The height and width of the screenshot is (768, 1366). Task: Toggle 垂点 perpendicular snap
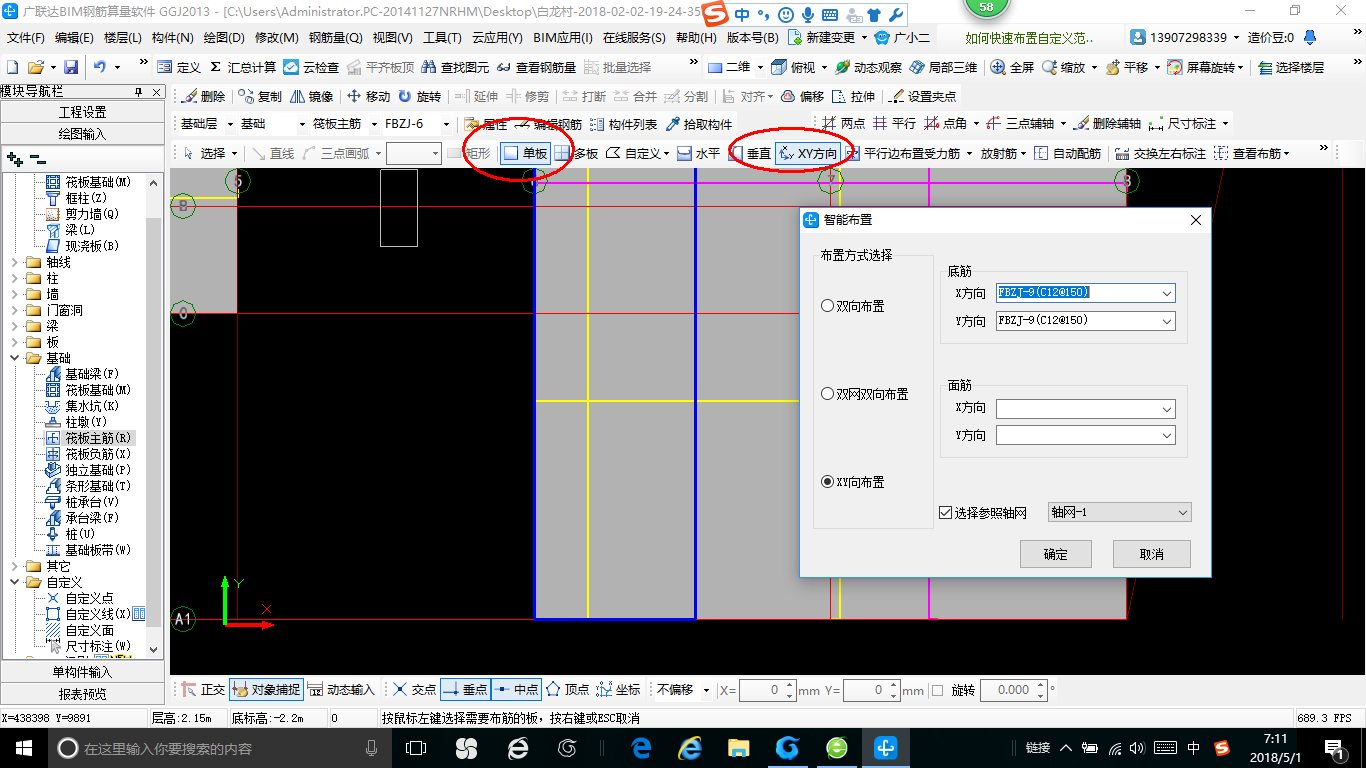464,690
